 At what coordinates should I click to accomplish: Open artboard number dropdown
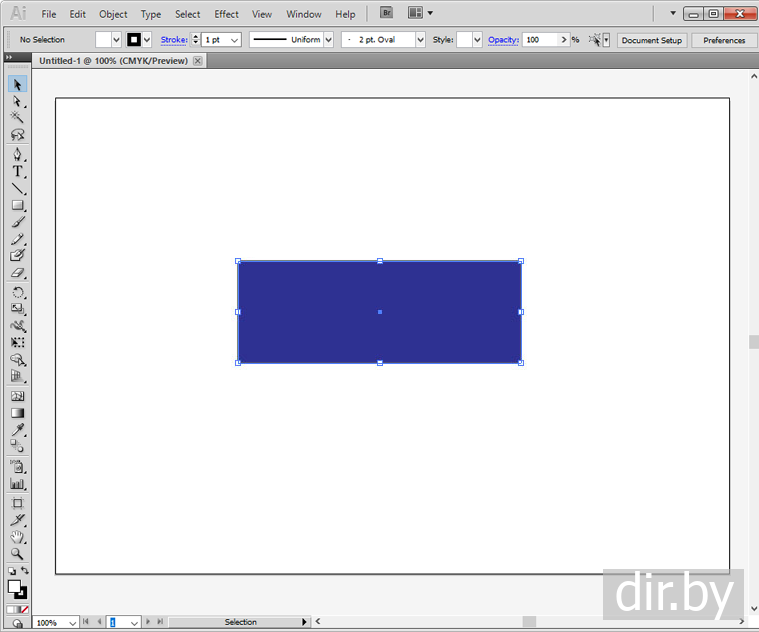pyautogui.click(x=135, y=623)
